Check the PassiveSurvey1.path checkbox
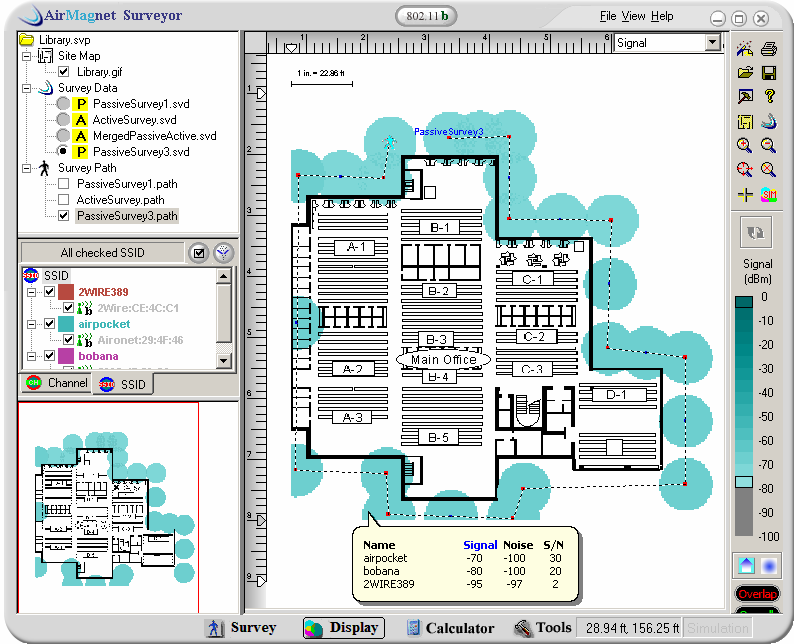794x644 pixels. click(x=64, y=184)
